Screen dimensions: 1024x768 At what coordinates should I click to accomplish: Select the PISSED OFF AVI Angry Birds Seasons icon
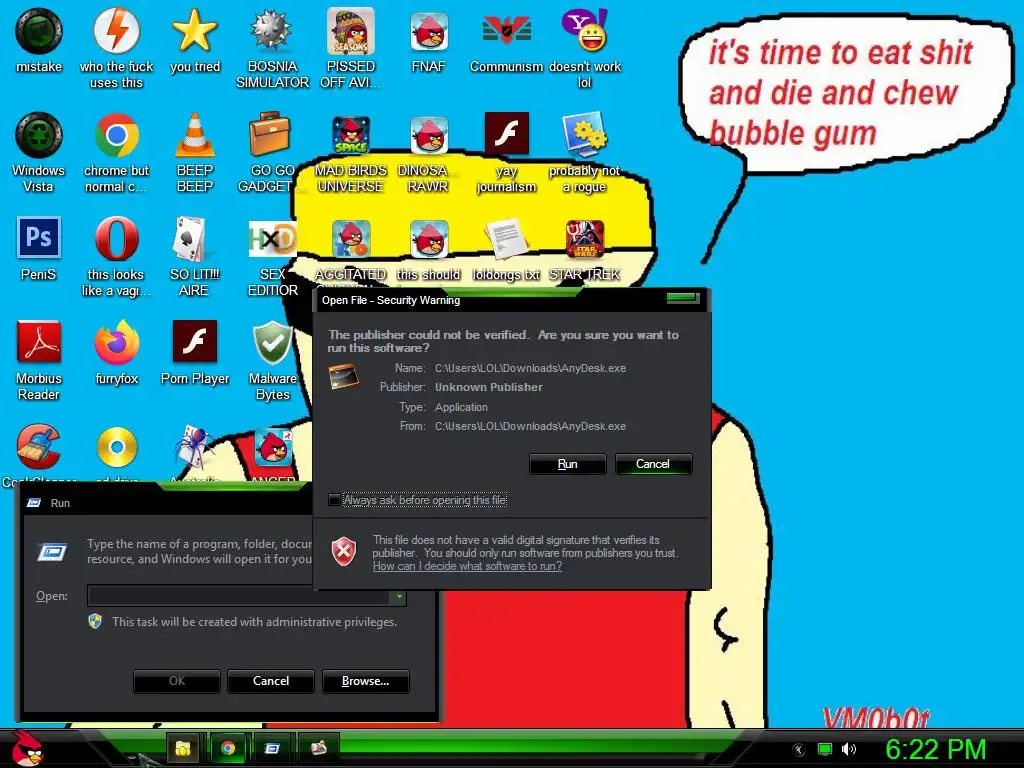coord(351,31)
